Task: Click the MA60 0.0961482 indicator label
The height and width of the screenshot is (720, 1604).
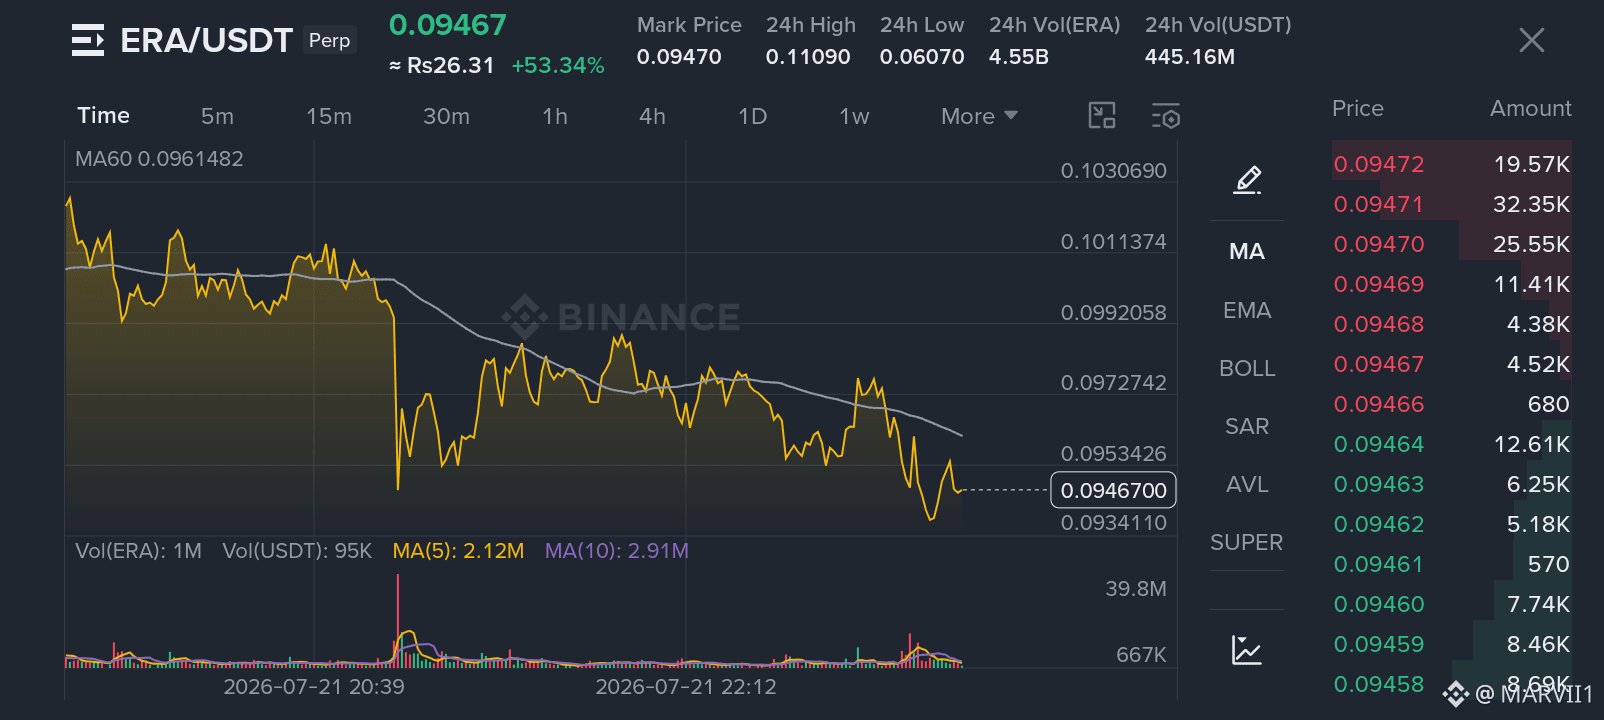Action: pos(159,159)
